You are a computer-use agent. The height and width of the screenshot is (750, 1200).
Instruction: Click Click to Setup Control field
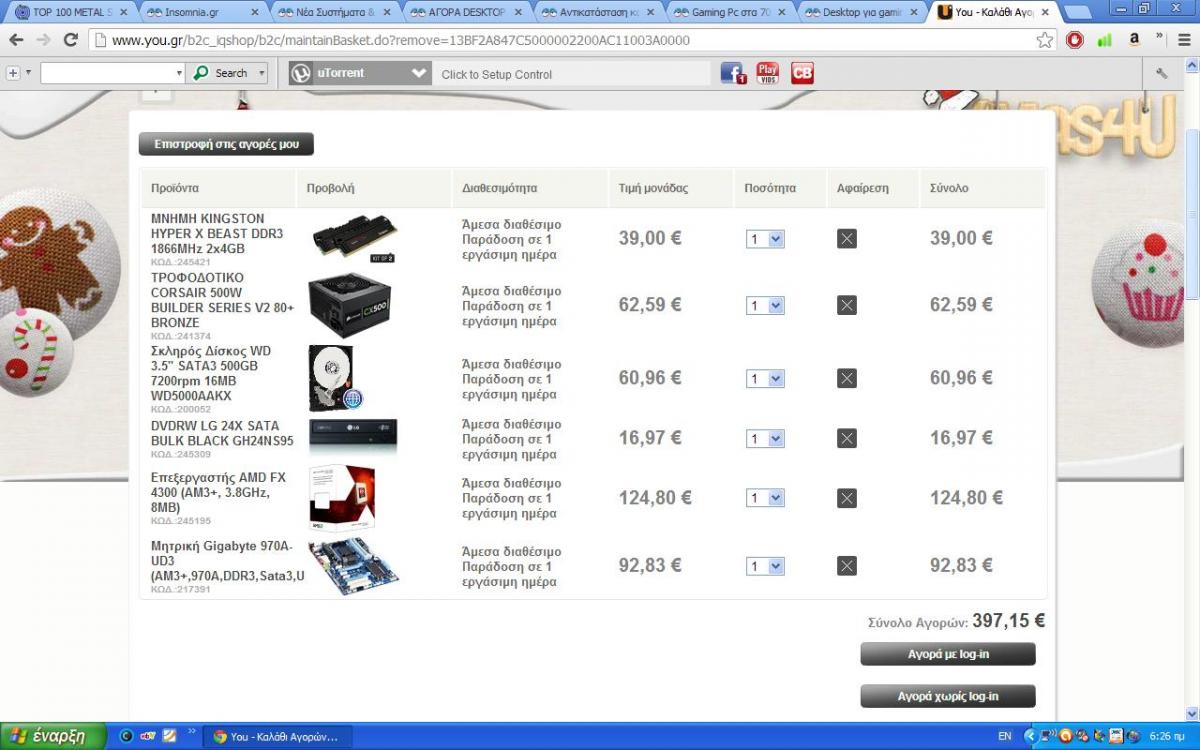(570, 74)
